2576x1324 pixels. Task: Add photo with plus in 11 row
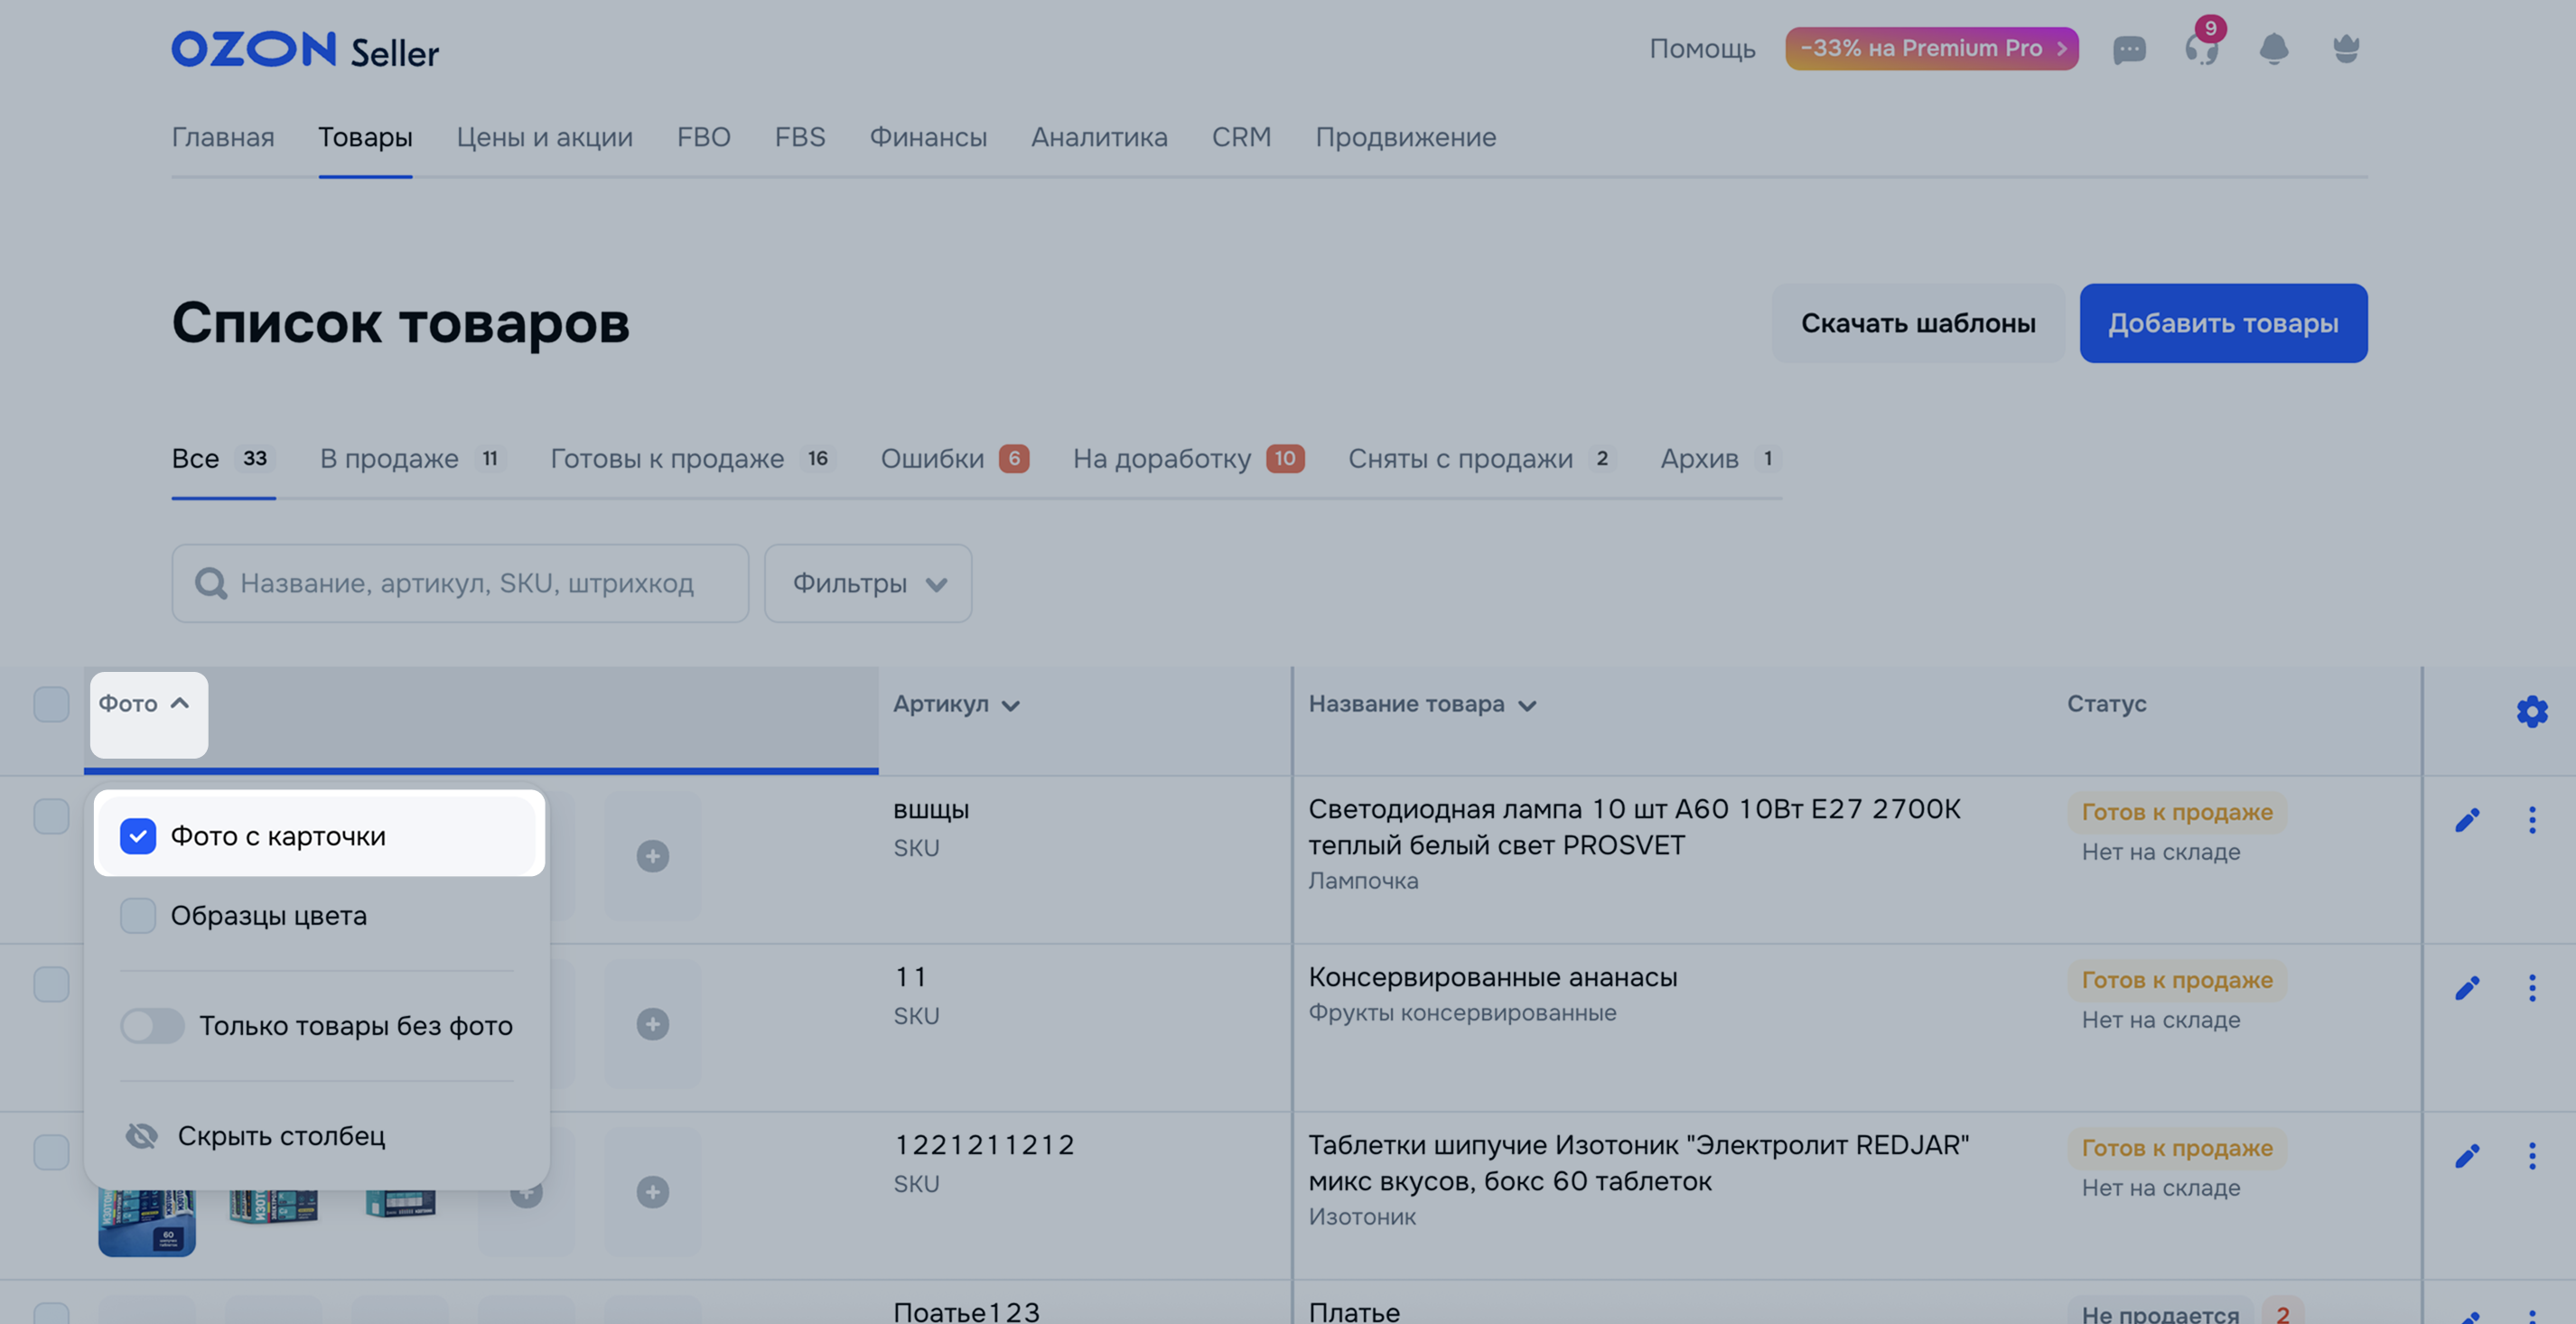click(652, 1024)
